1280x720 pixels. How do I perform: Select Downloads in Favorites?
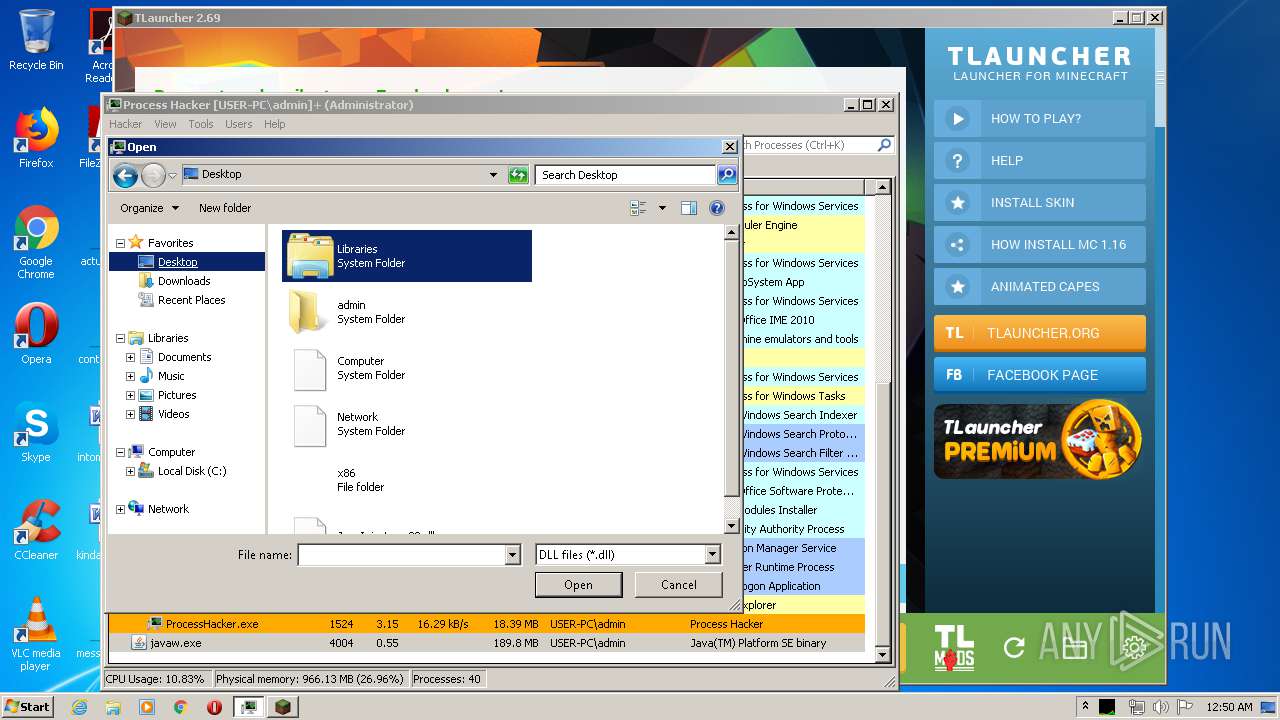pos(184,281)
